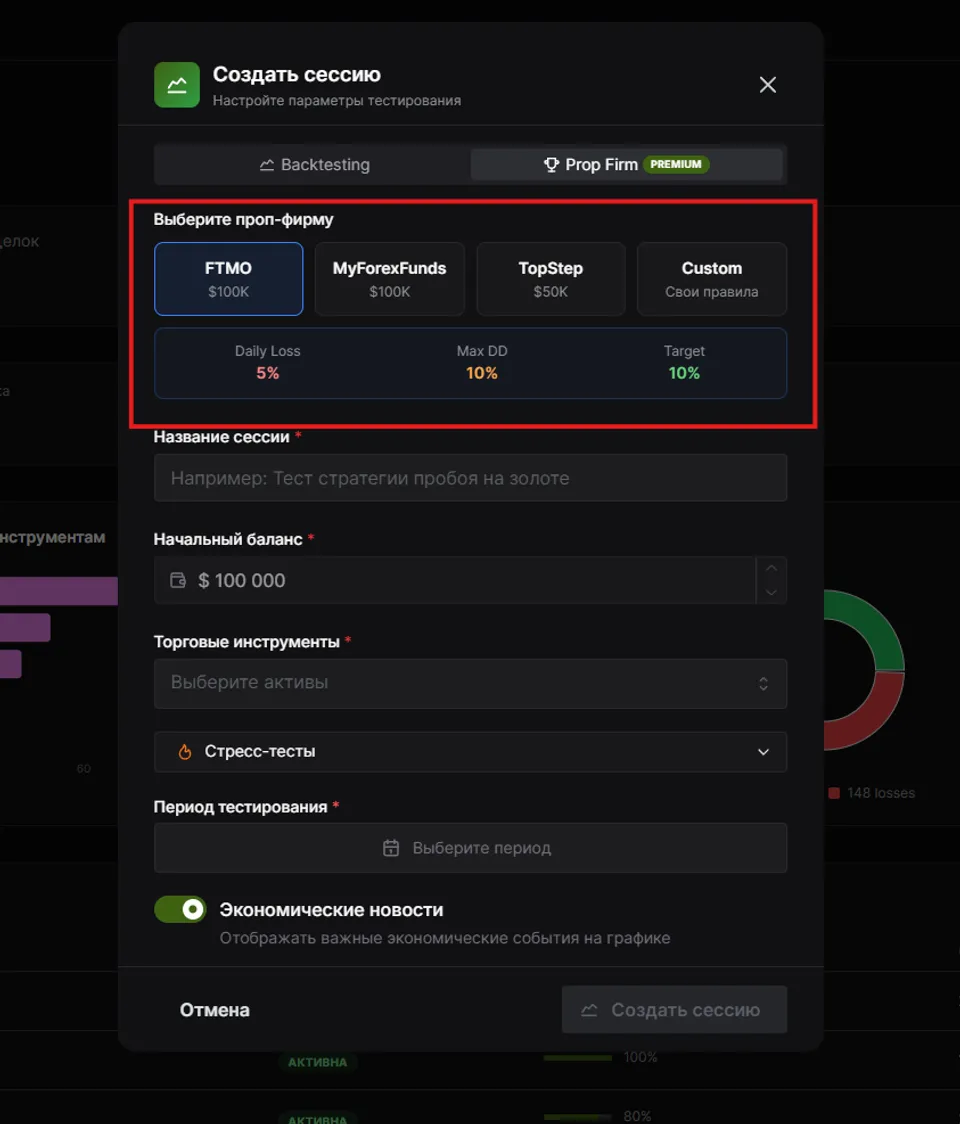The image size is (960, 1124).
Task: Select Custom prop firm with own rules
Action: coord(711,279)
